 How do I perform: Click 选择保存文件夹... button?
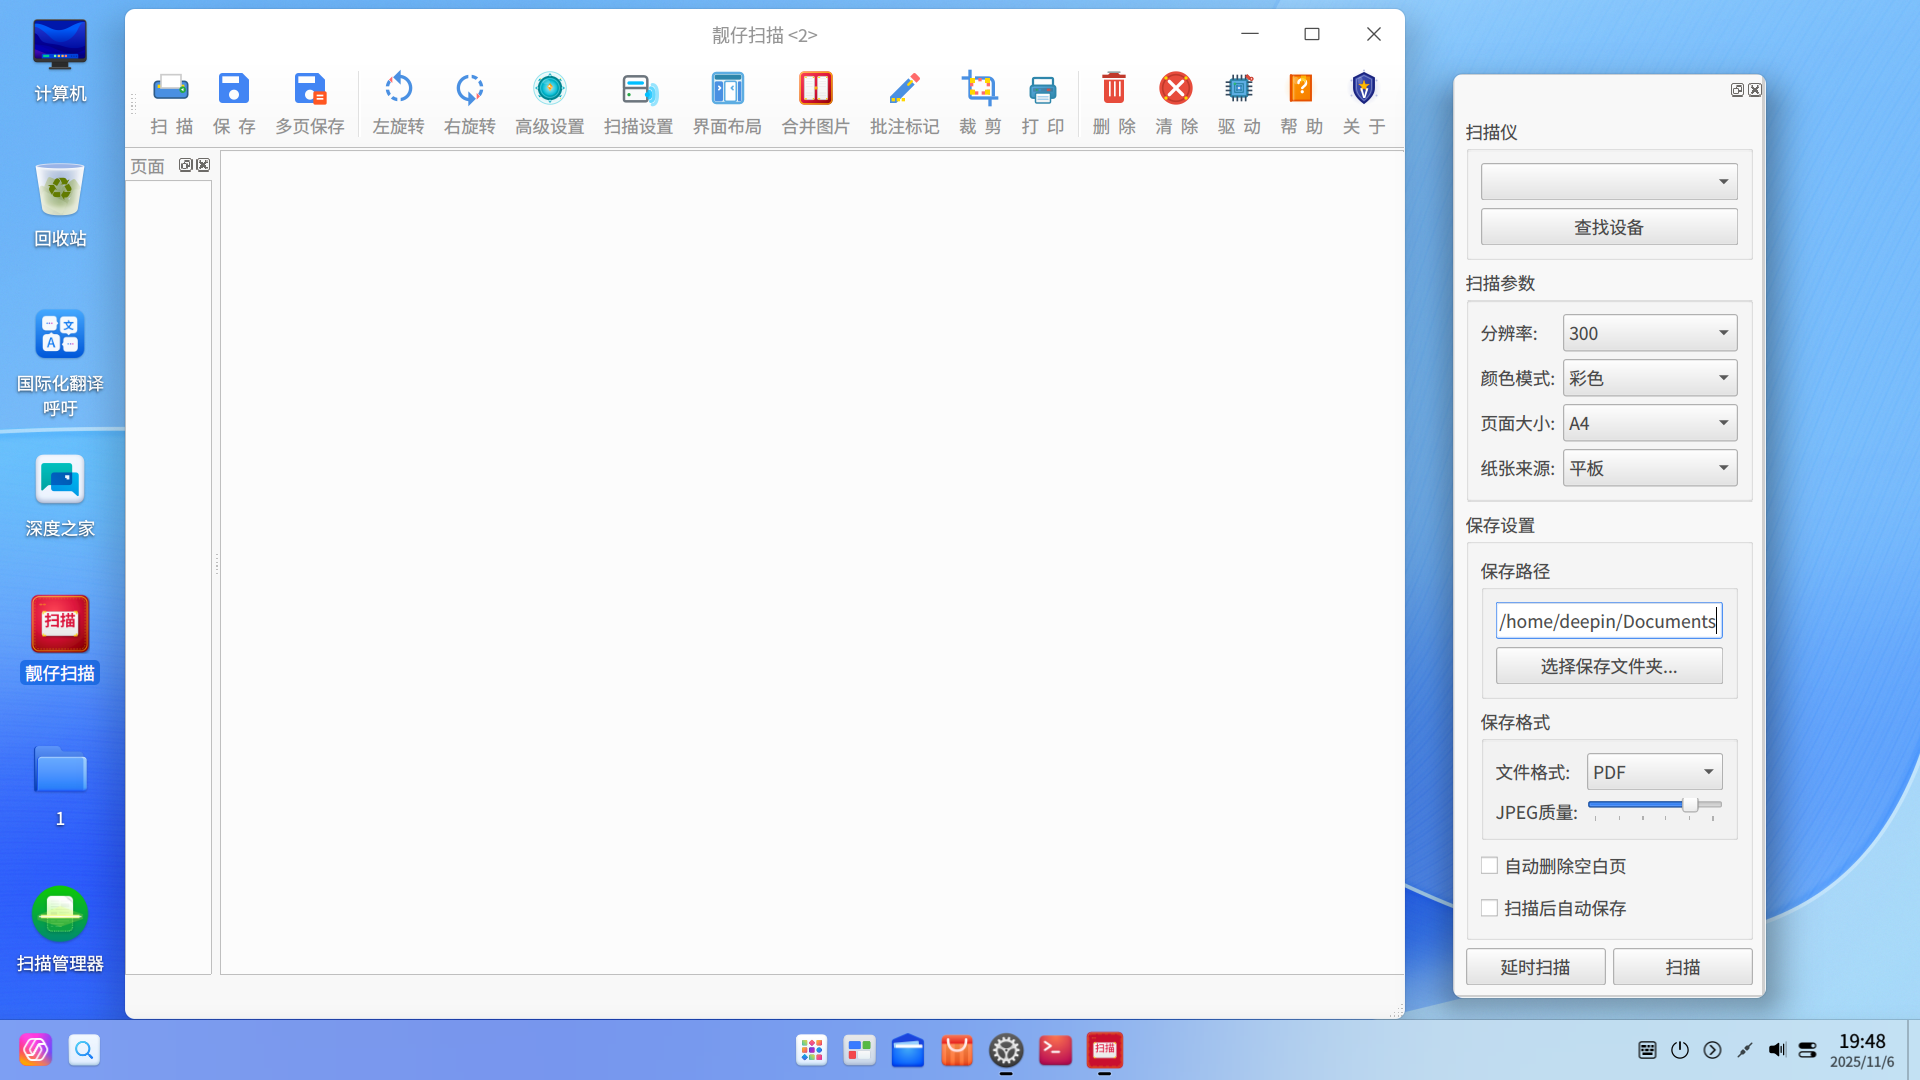tap(1609, 666)
